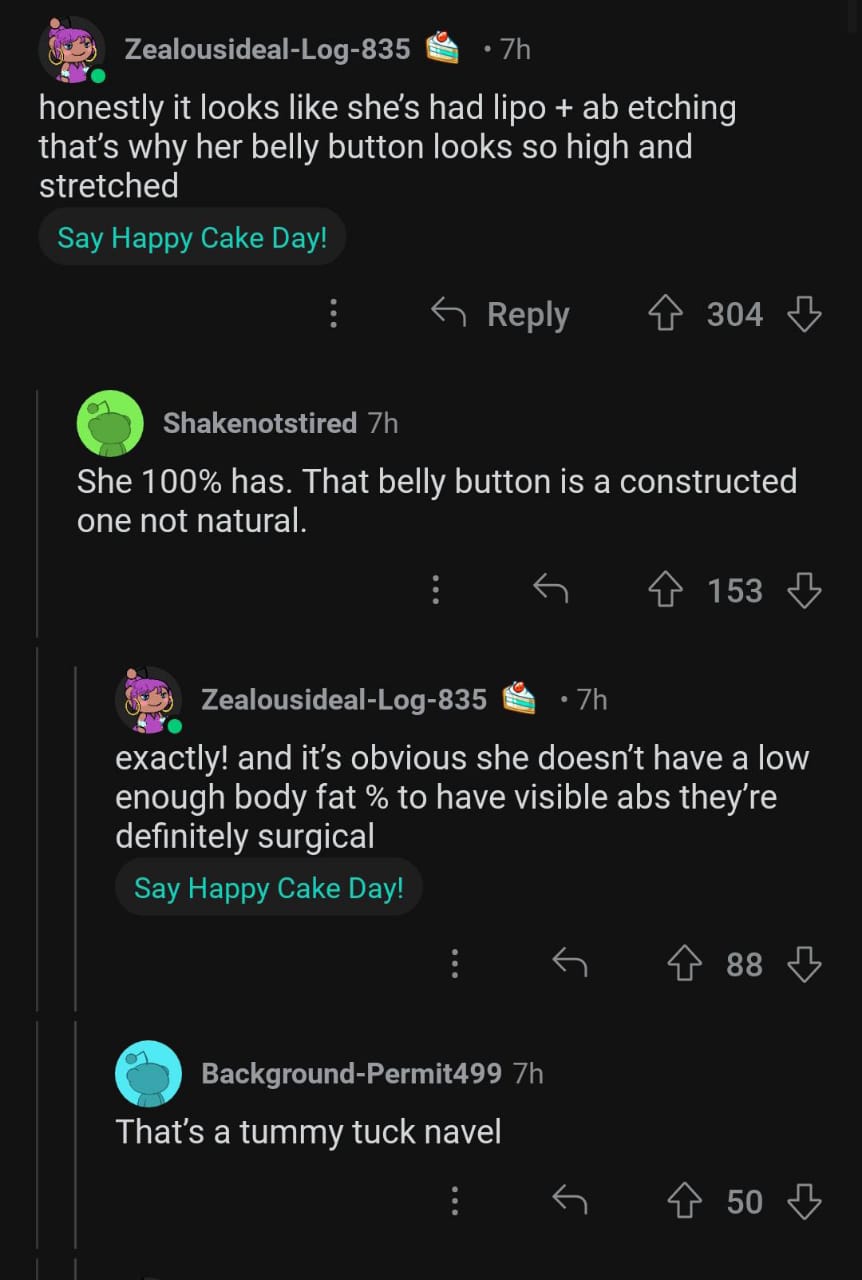
Task: Downvote Background-Permit499's comment
Action: (804, 1201)
